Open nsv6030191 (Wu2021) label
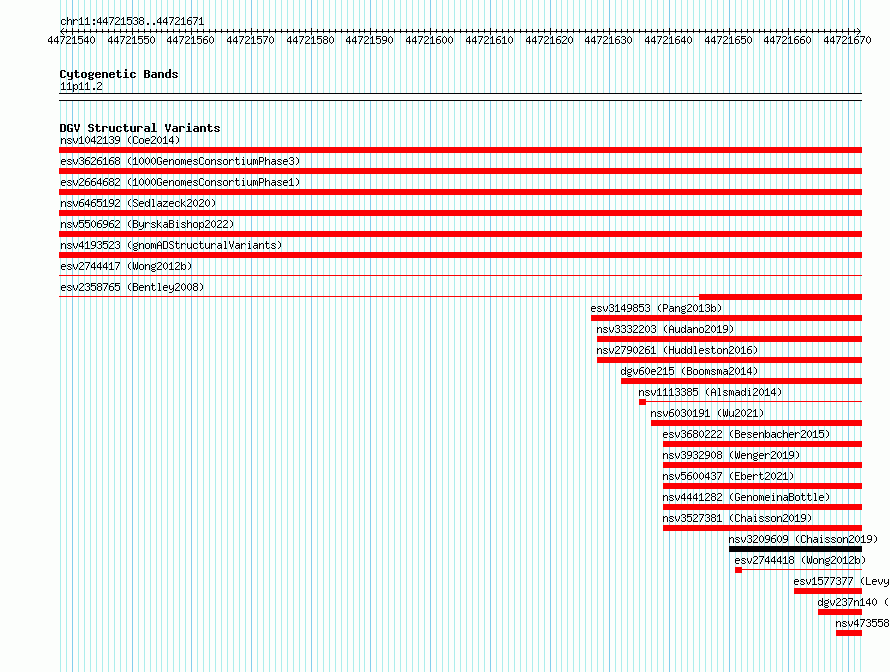This screenshot has height=672, width=890. coord(707,413)
